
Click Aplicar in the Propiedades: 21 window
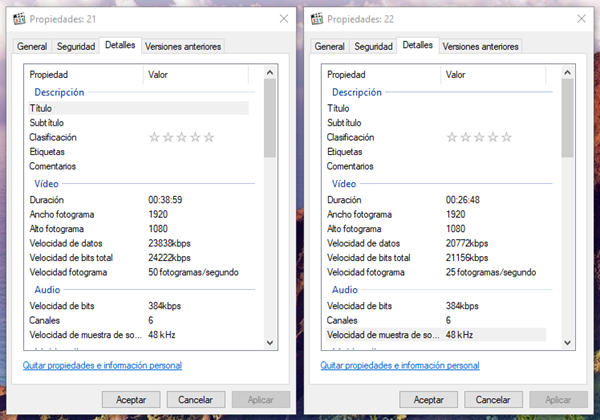pyautogui.click(x=261, y=400)
